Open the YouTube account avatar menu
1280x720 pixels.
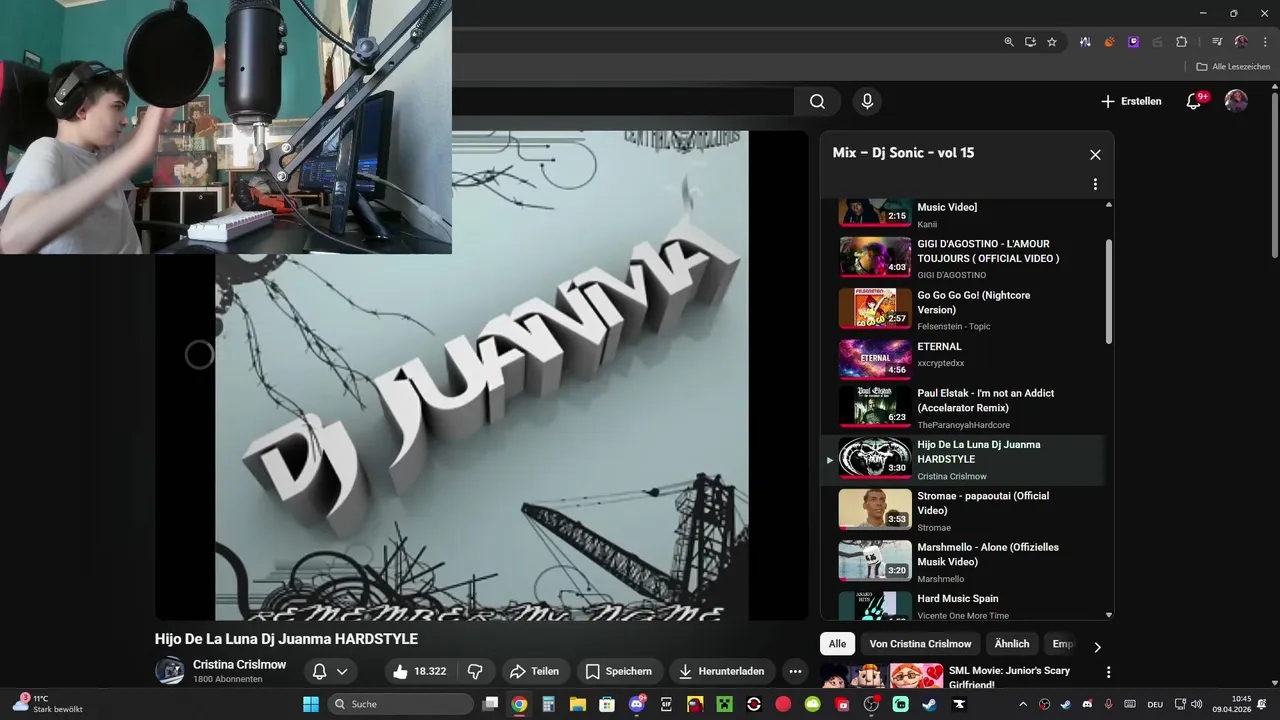click(1236, 101)
